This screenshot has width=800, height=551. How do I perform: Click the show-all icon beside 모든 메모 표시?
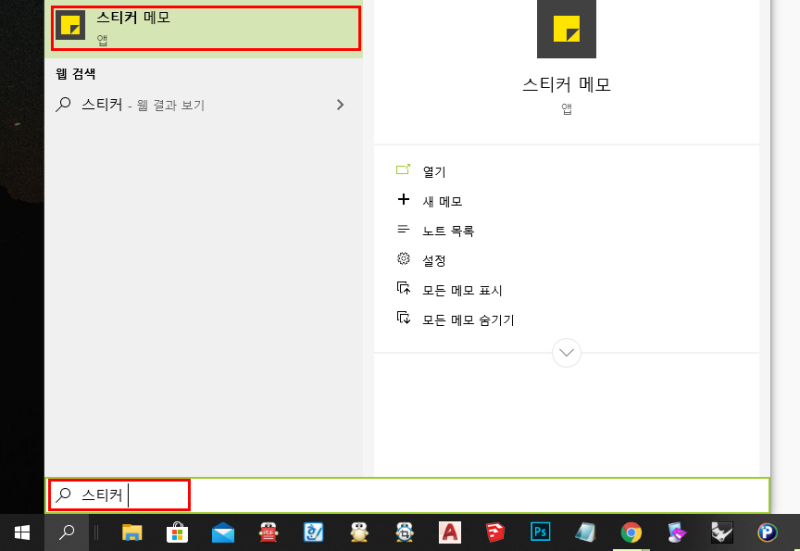click(404, 288)
